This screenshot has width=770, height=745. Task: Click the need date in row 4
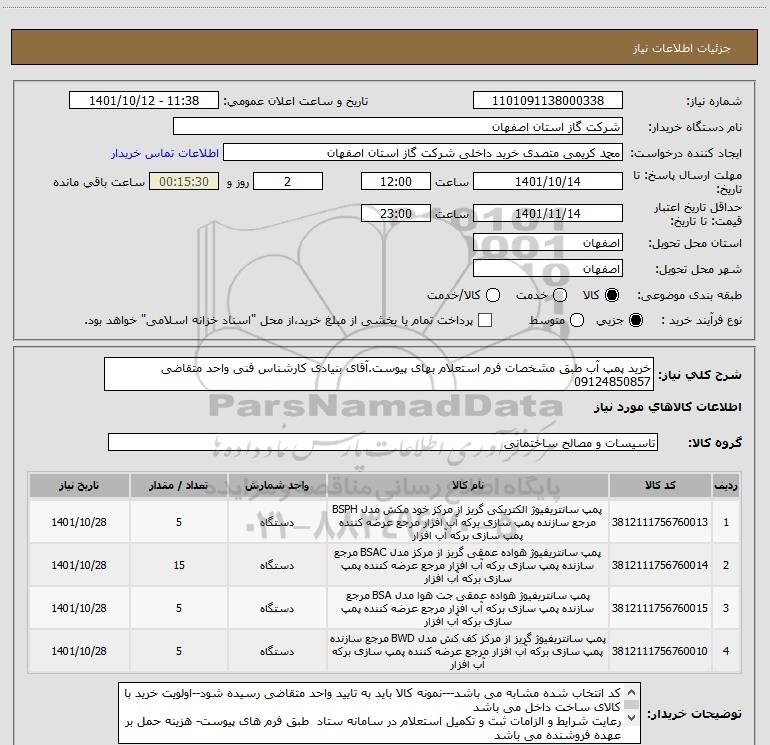tap(79, 651)
